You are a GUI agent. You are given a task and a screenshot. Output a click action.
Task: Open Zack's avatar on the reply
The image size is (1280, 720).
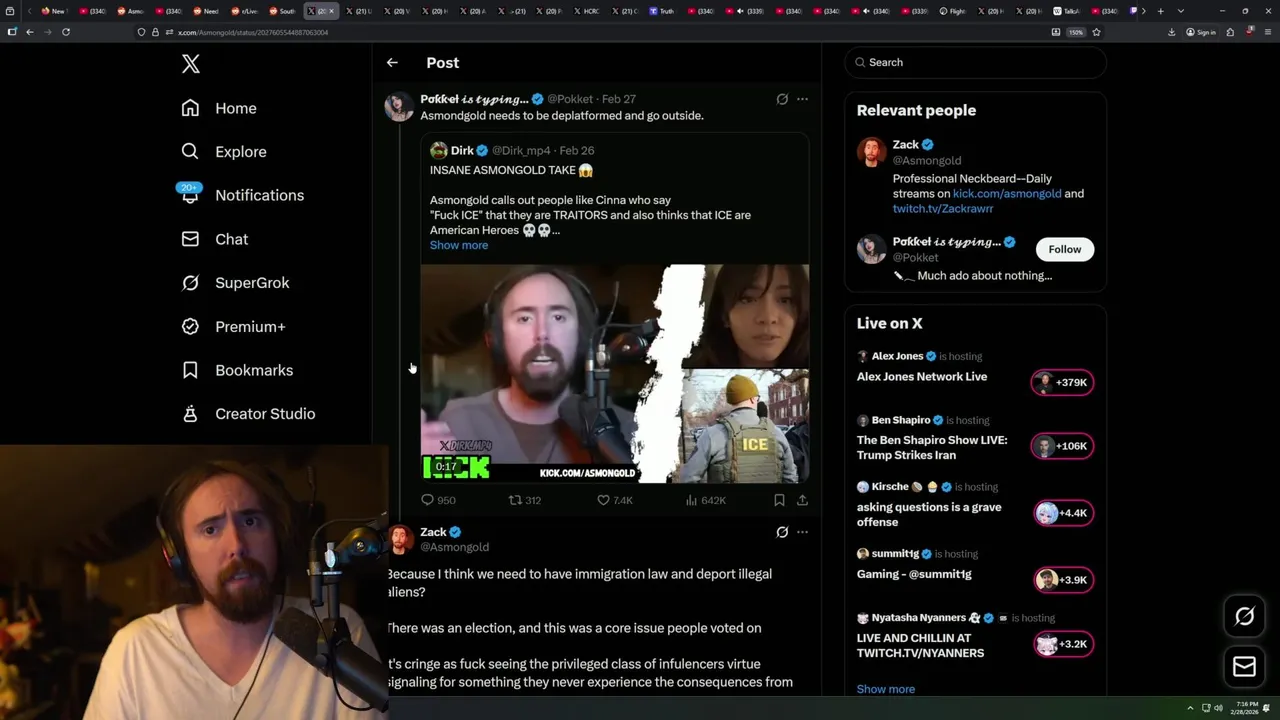(x=399, y=540)
